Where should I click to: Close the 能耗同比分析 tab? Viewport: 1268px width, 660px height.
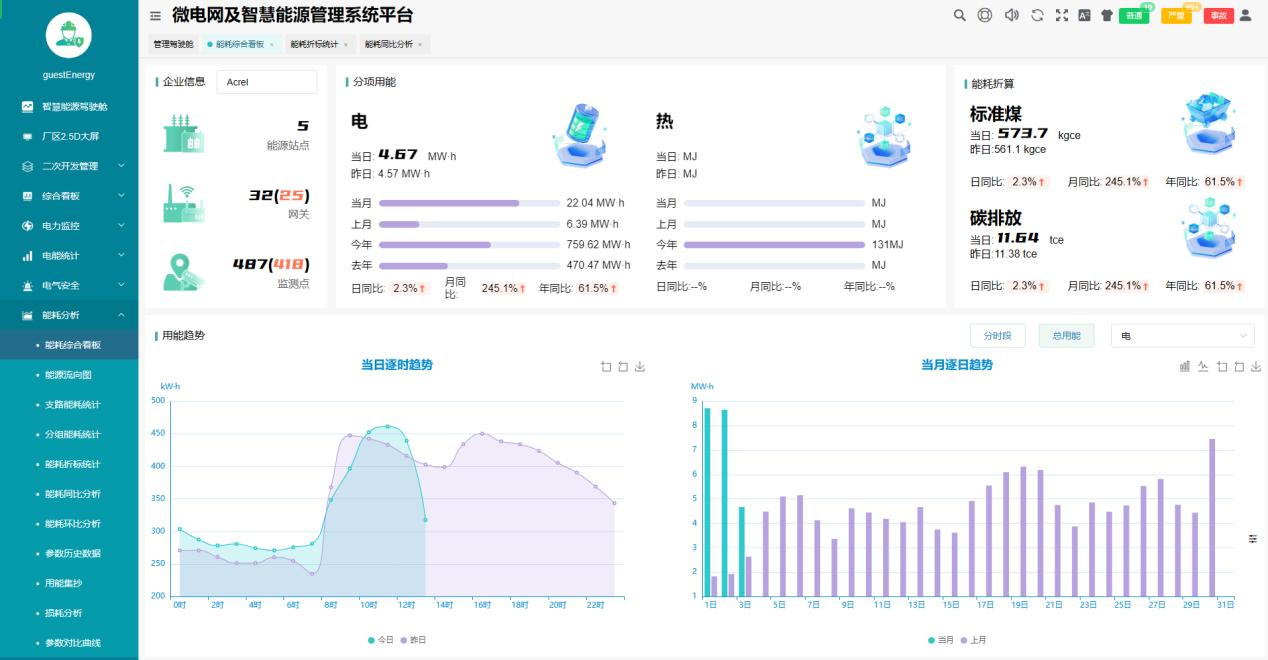click(420, 45)
